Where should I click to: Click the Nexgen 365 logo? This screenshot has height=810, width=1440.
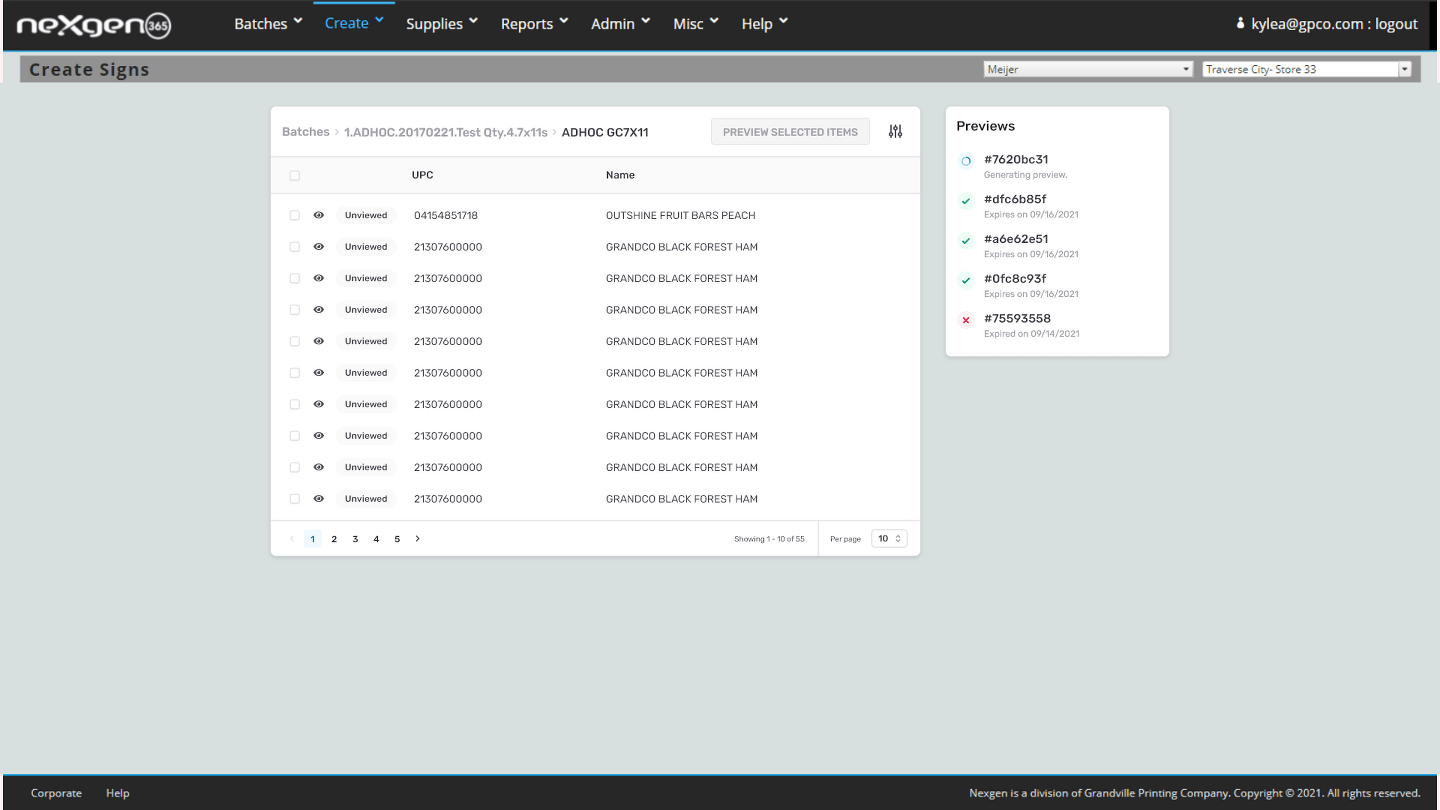point(94,25)
